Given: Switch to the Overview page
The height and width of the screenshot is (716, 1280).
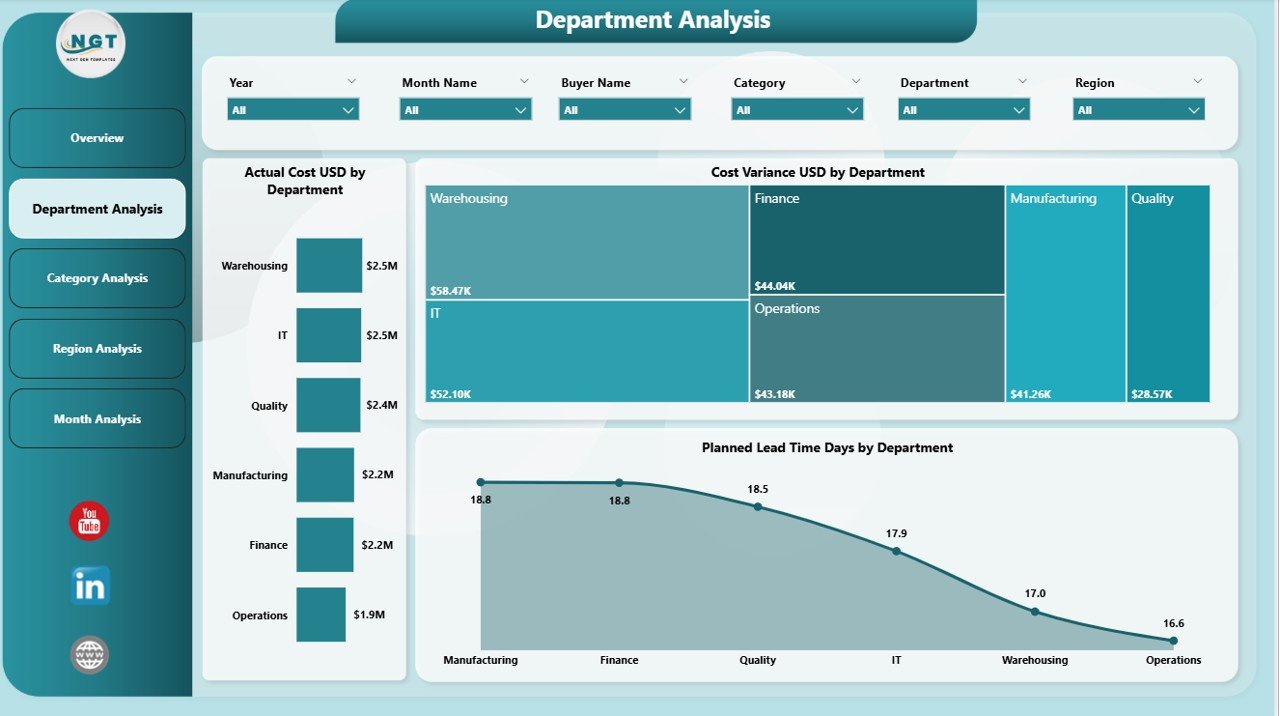Looking at the screenshot, I should (x=96, y=138).
